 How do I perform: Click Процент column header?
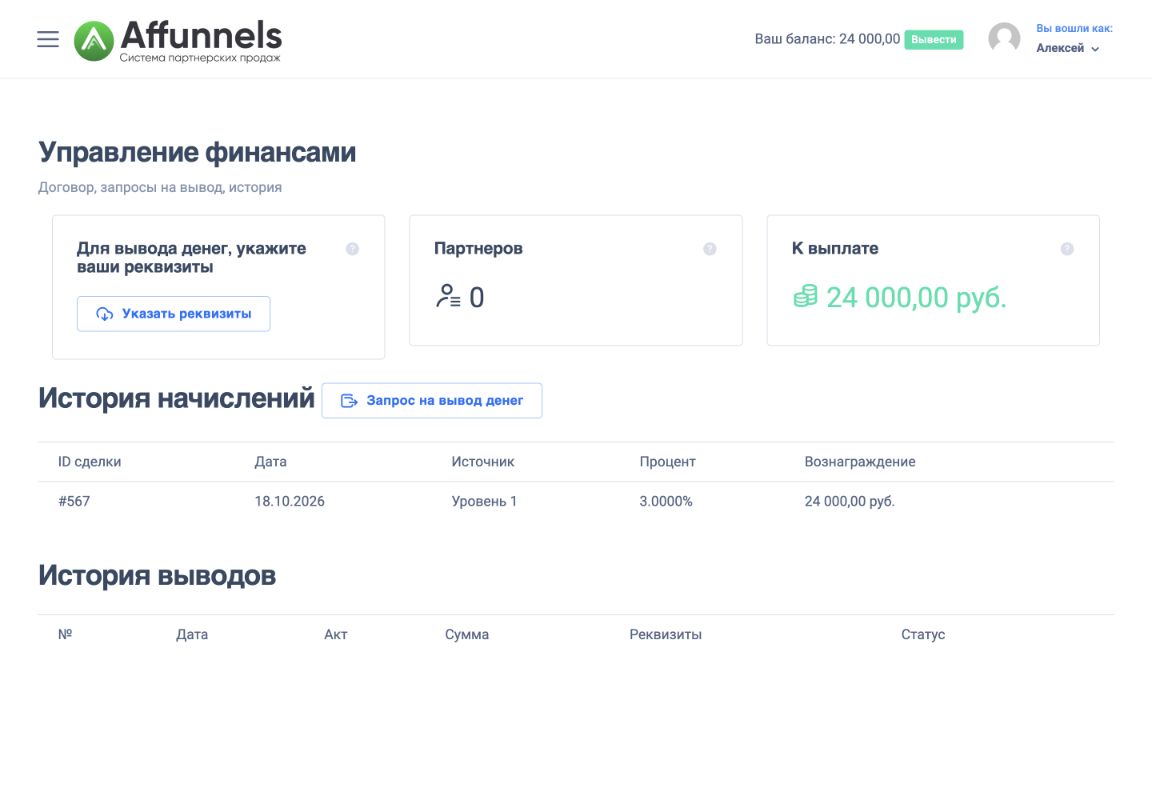coord(667,462)
